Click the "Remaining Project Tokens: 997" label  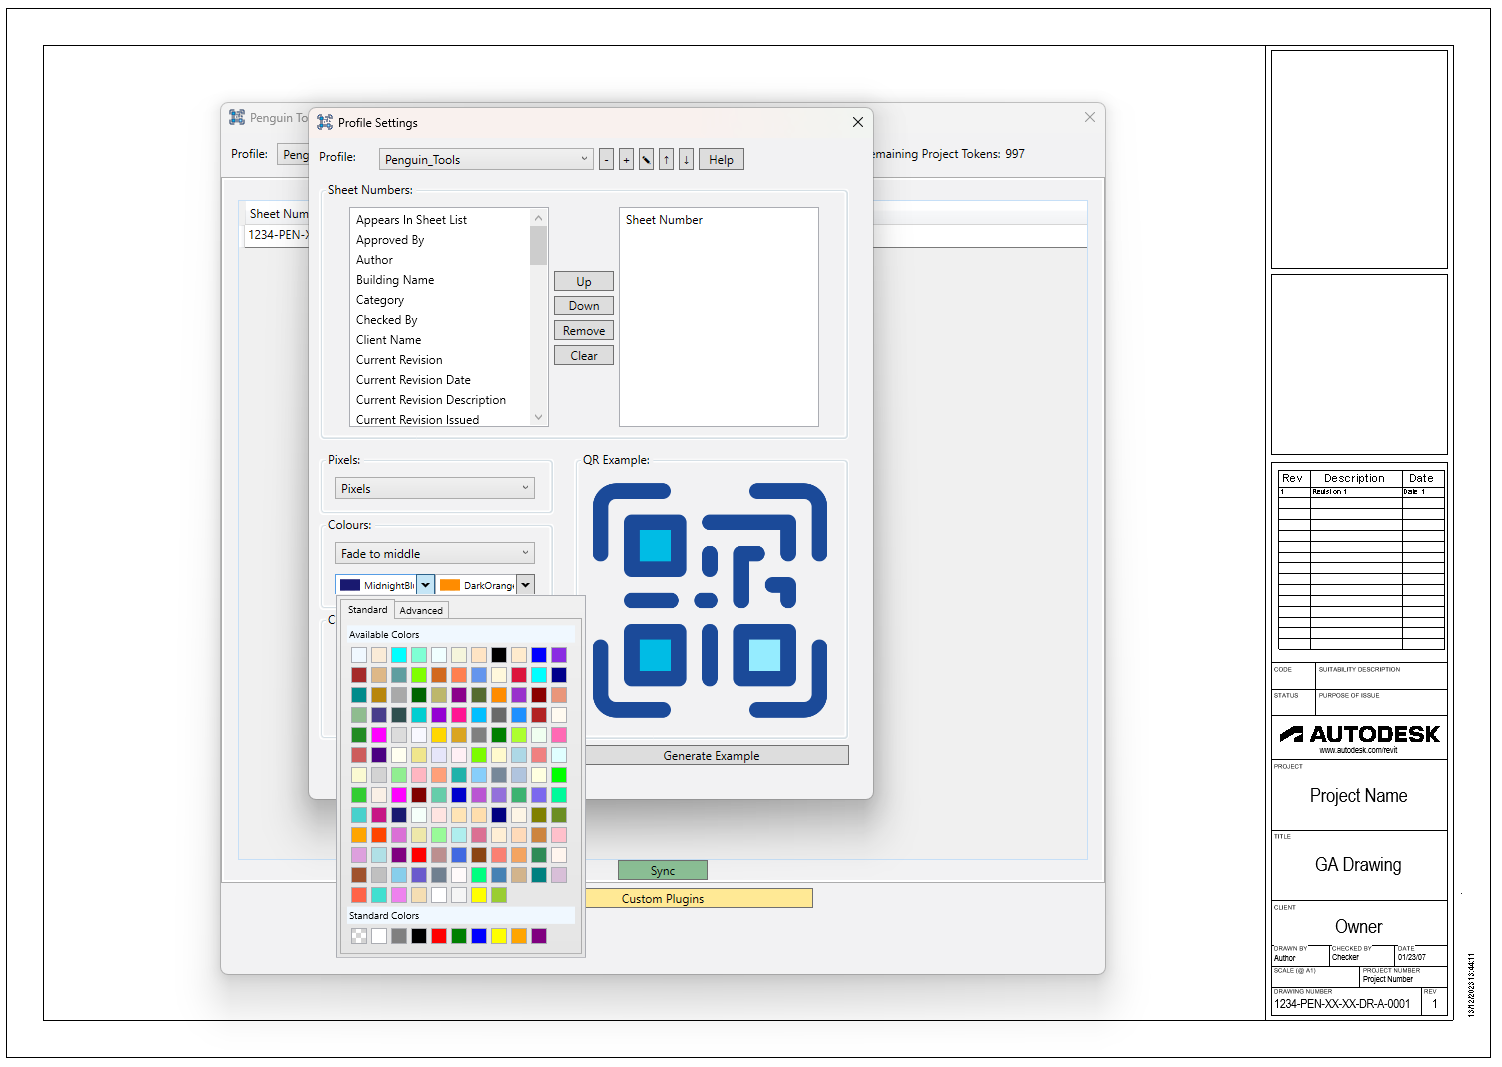[x=947, y=154]
